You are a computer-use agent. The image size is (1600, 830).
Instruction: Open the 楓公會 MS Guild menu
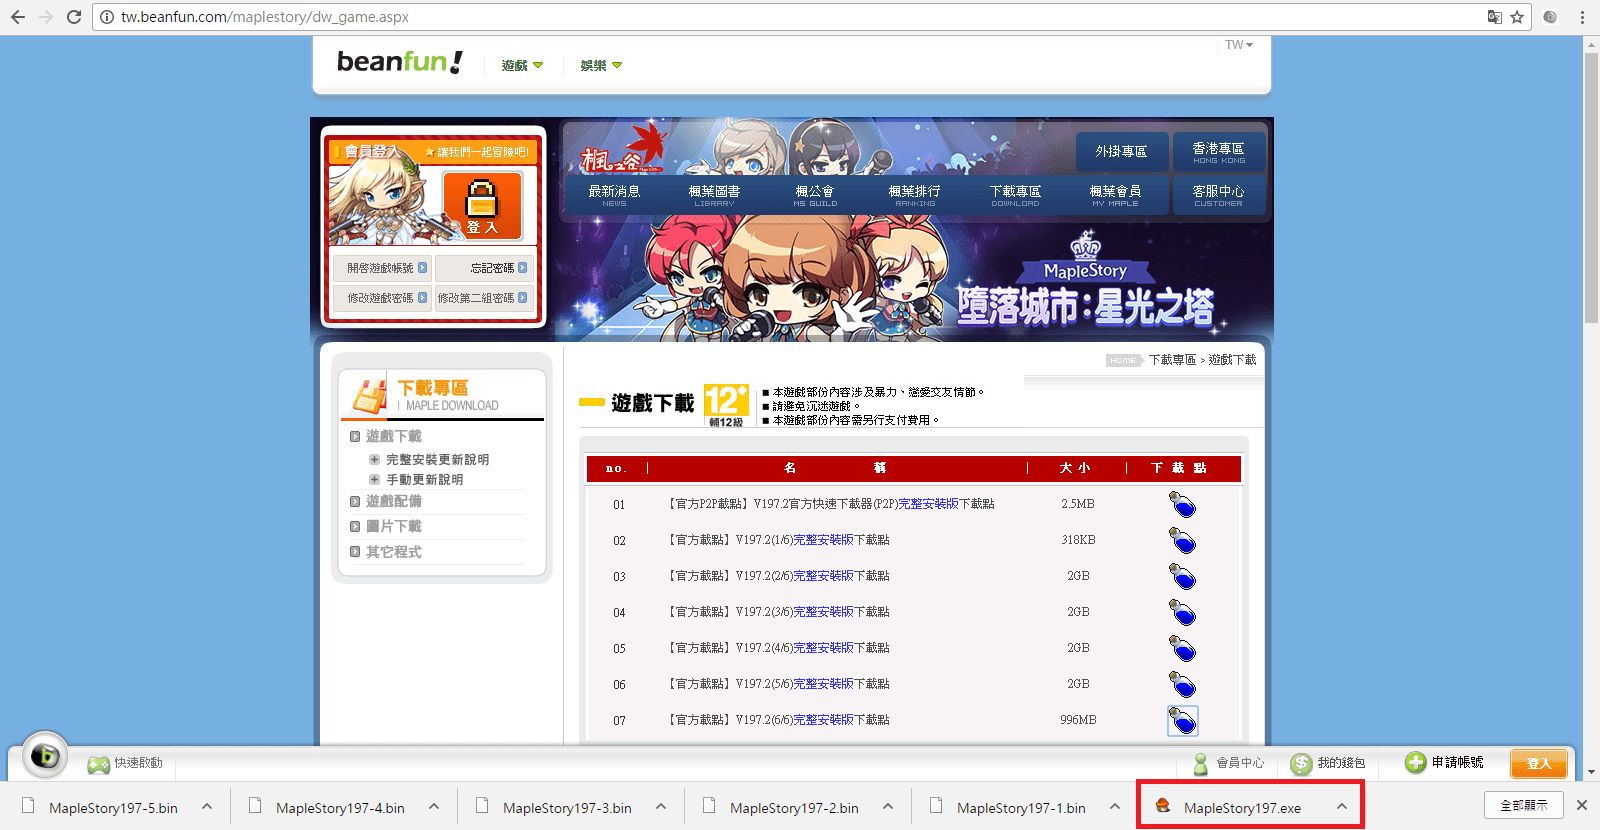coord(815,195)
